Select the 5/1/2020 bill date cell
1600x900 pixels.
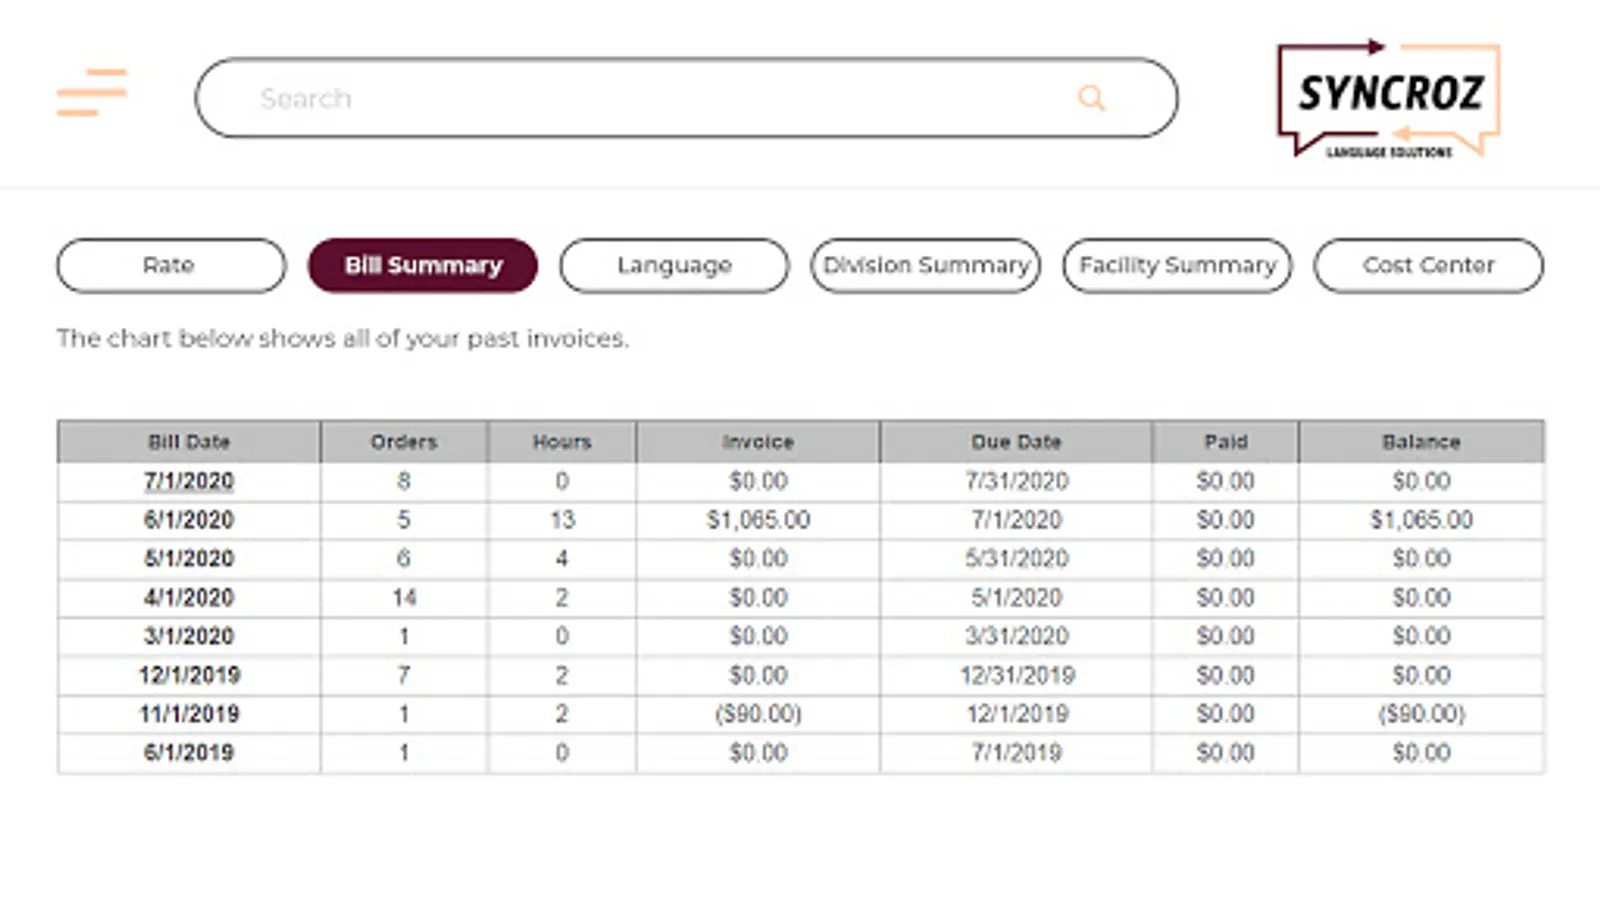pos(189,559)
